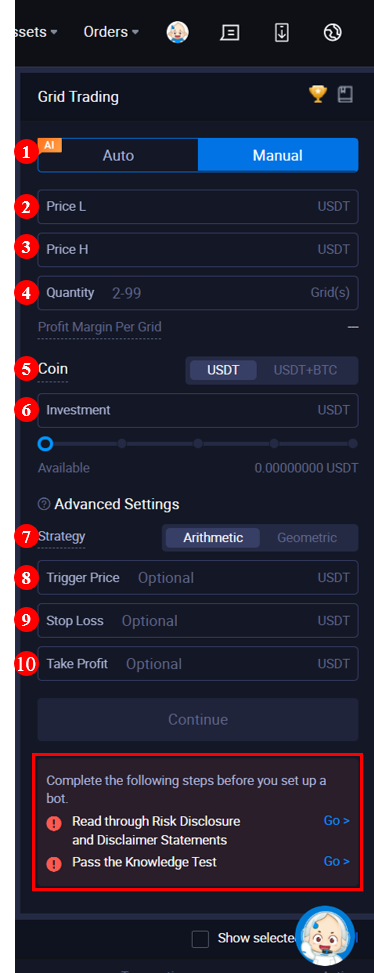This screenshot has height=973, width=374.
Task: Click the app download icon
Action: (x=282, y=32)
